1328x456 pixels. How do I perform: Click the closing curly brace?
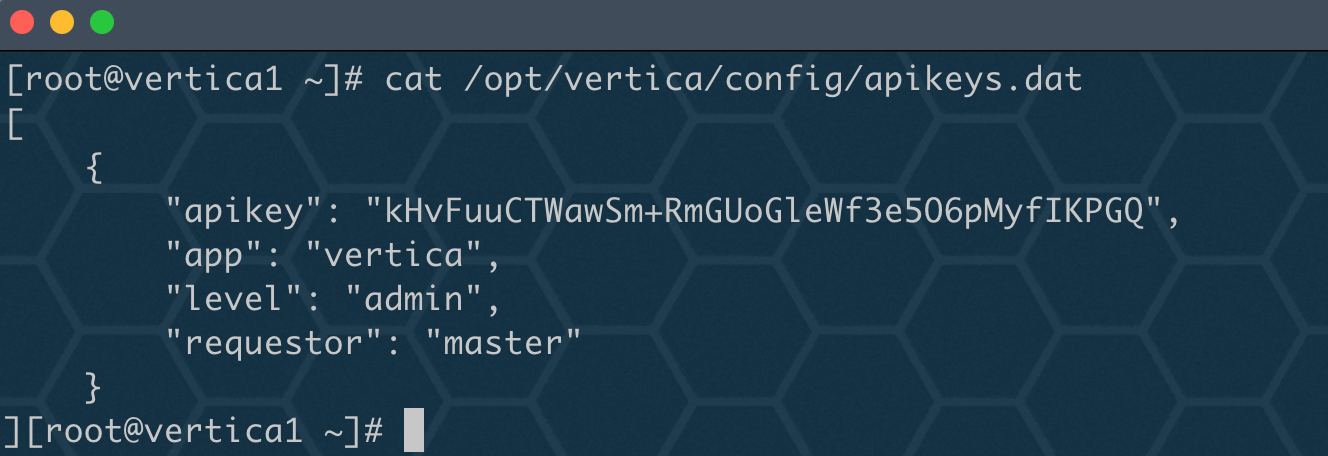click(x=95, y=387)
